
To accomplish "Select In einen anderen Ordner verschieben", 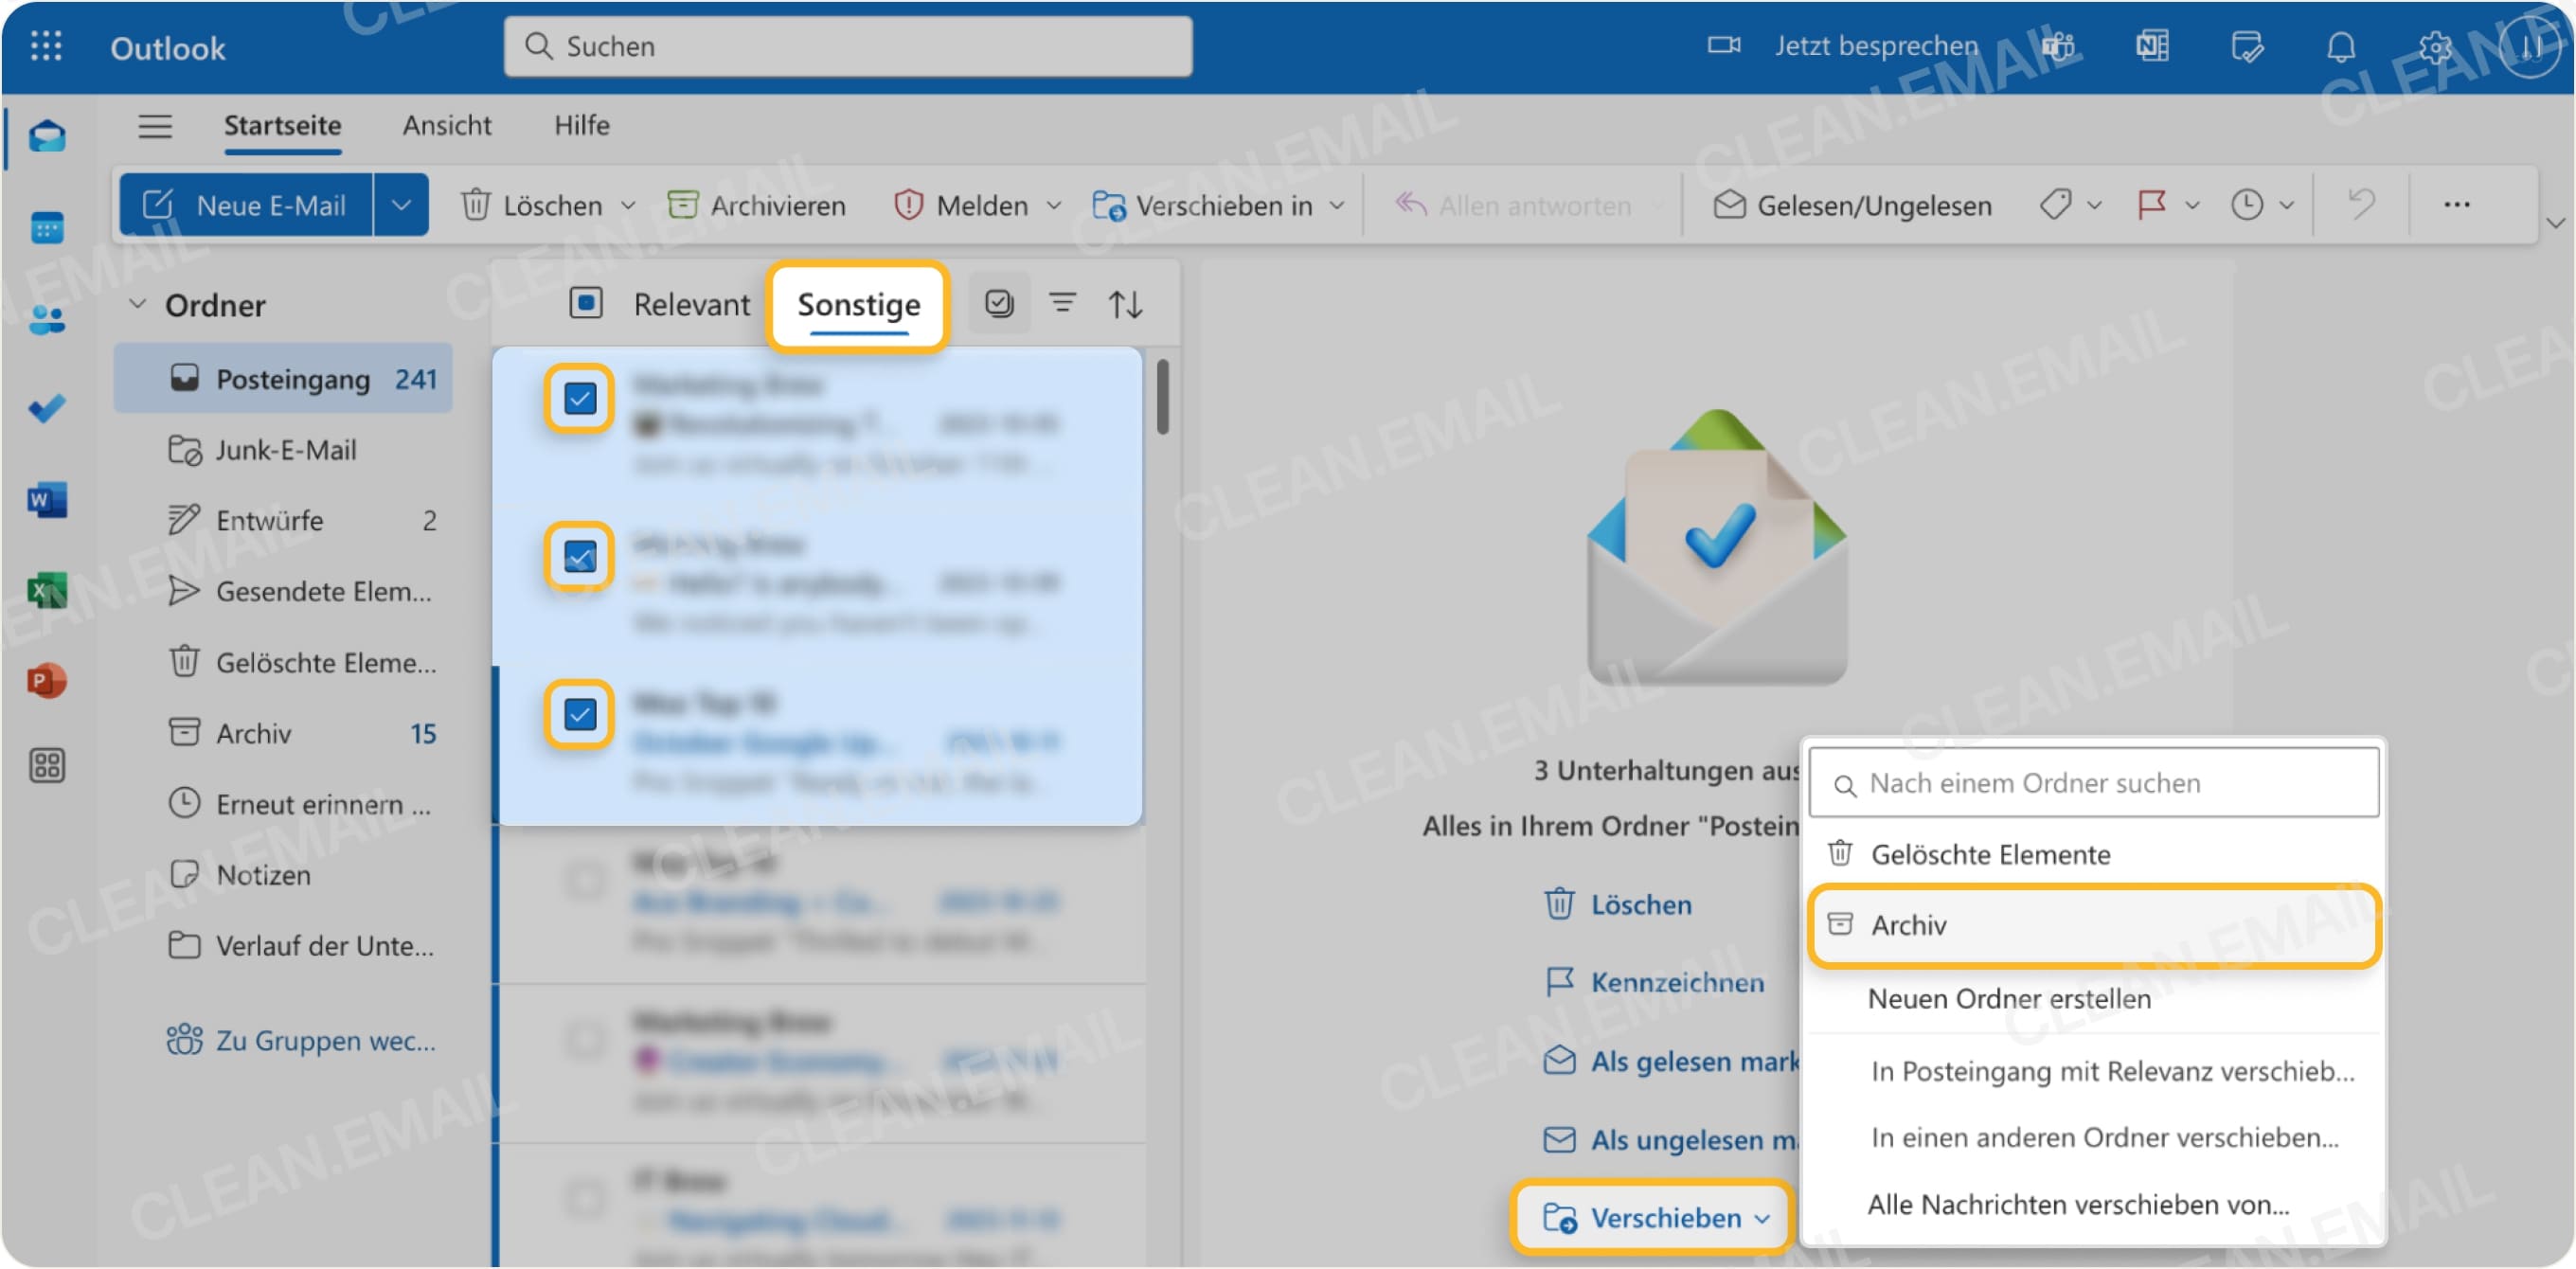I will [2104, 1137].
